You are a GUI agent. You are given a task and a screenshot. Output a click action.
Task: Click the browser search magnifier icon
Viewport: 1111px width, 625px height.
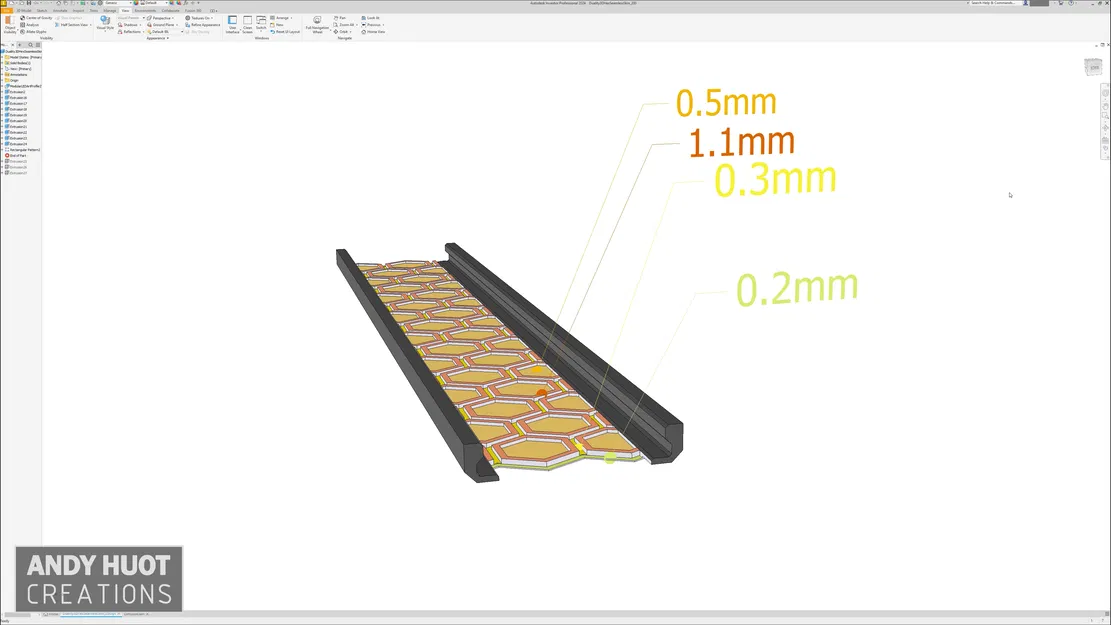[30, 45]
